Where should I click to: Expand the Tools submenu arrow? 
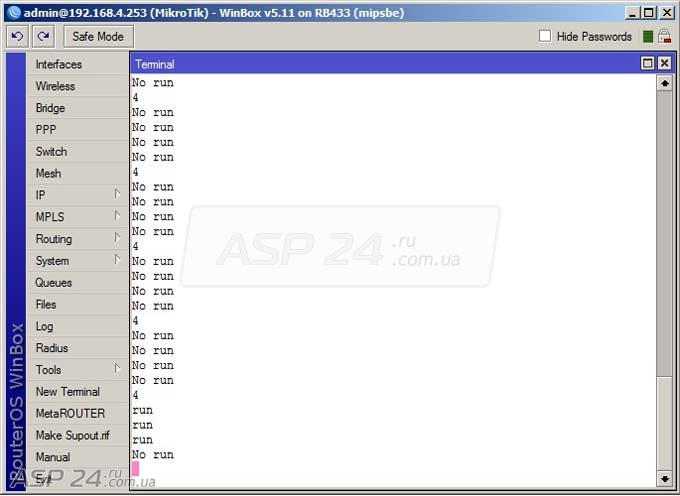(117, 369)
